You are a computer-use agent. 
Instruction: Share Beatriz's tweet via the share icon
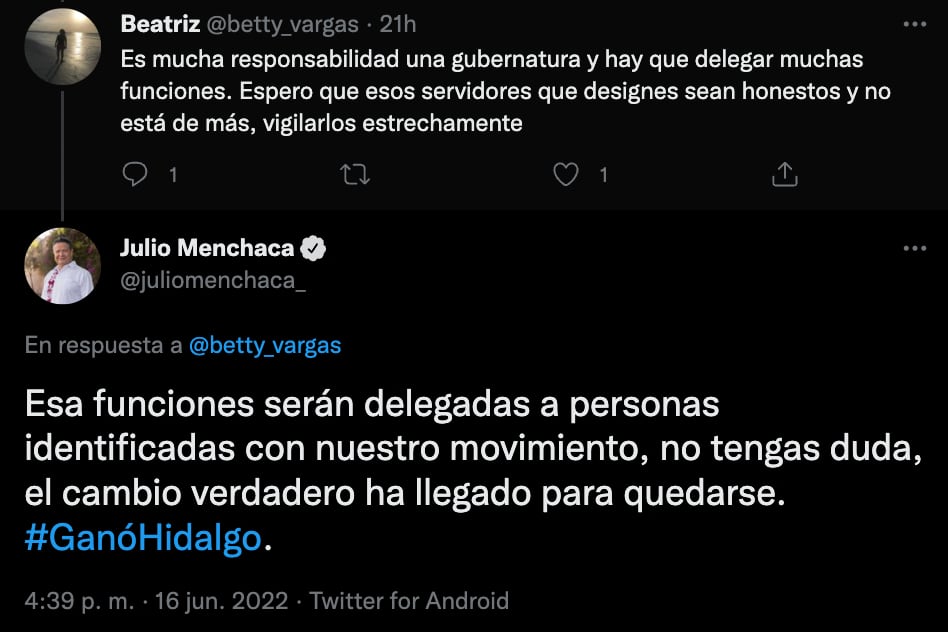pyautogui.click(x=786, y=174)
